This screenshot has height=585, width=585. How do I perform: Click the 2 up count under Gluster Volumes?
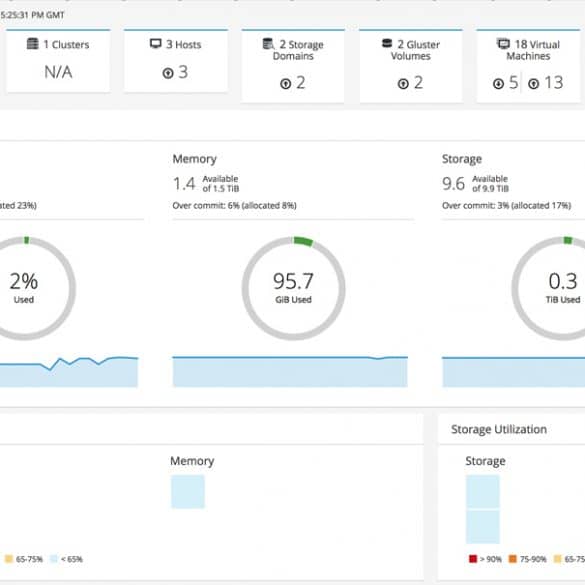click(x=418, y=83)
